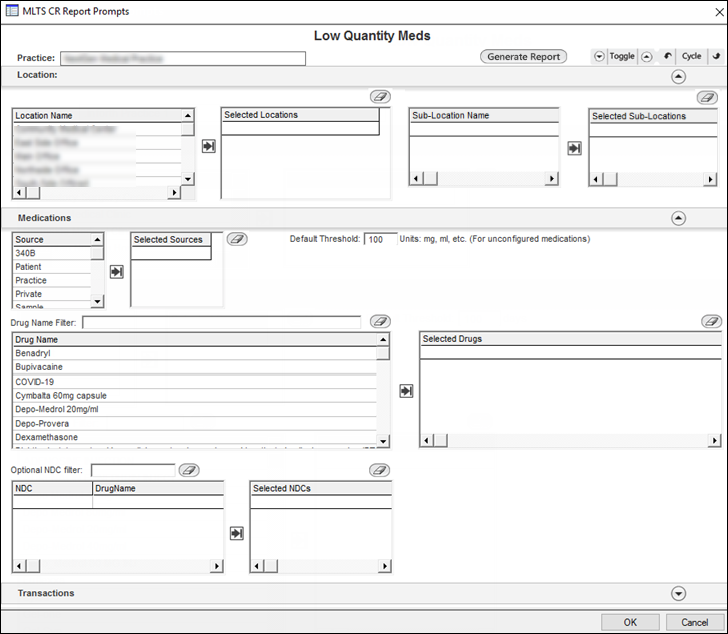Click the NDC column header
This screenshot has height=634, width=728.
coord(52,488)
